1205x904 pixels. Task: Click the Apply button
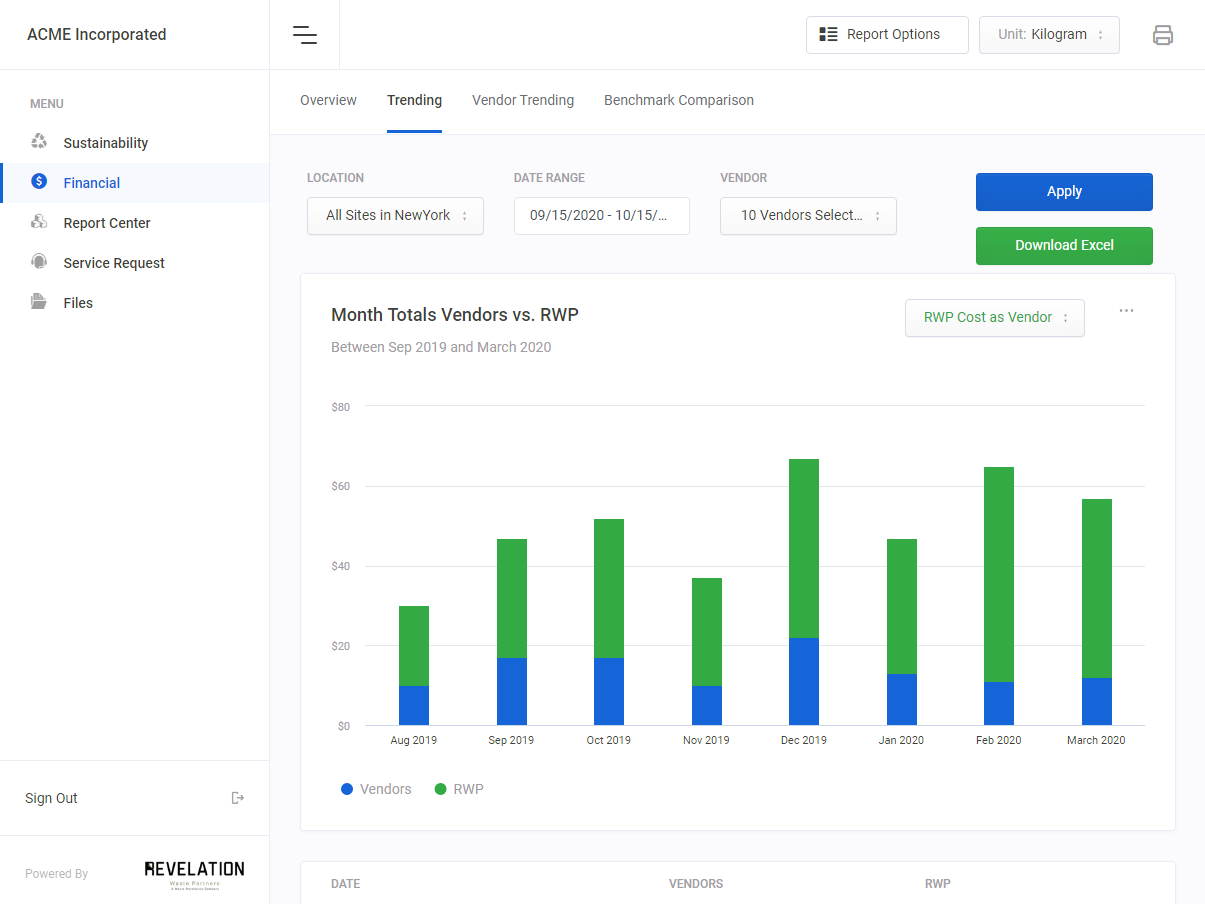tap(1064, 192)
